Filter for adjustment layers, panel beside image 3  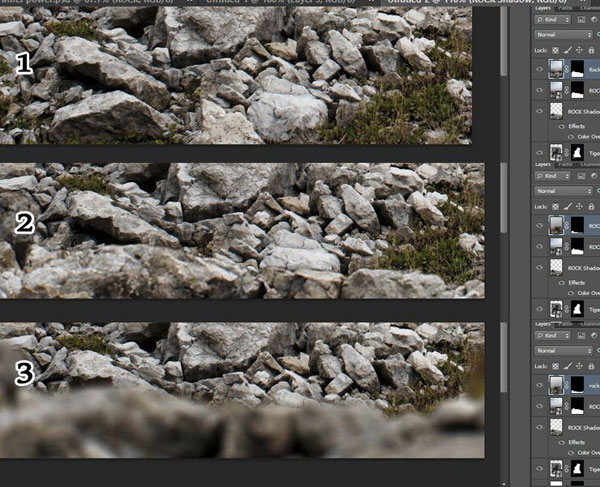coord(594,336)
